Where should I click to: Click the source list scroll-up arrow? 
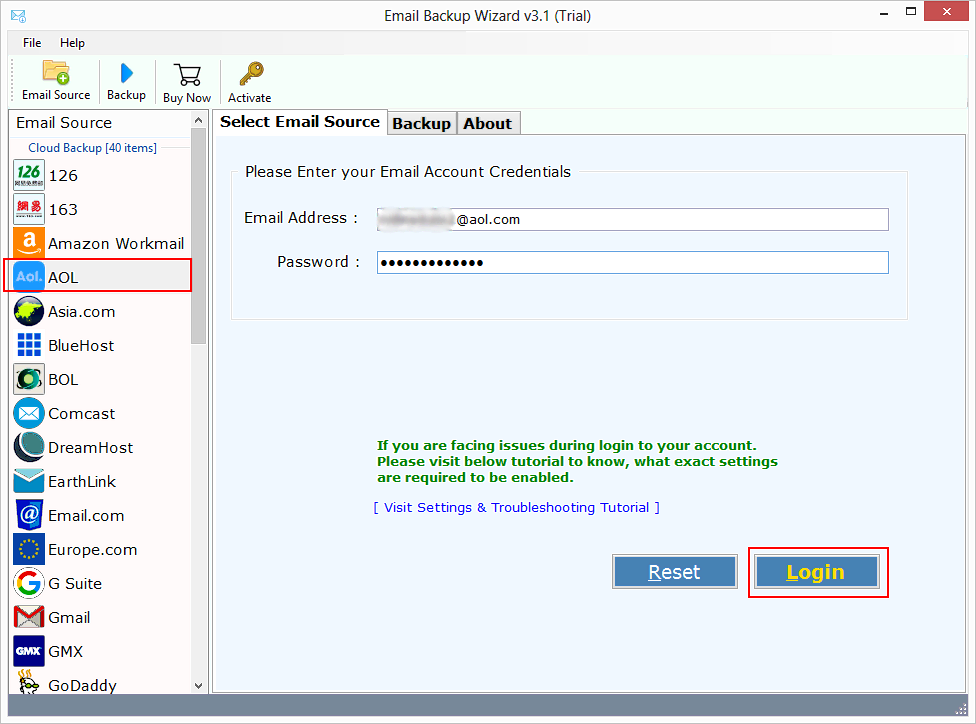point(199,120)
